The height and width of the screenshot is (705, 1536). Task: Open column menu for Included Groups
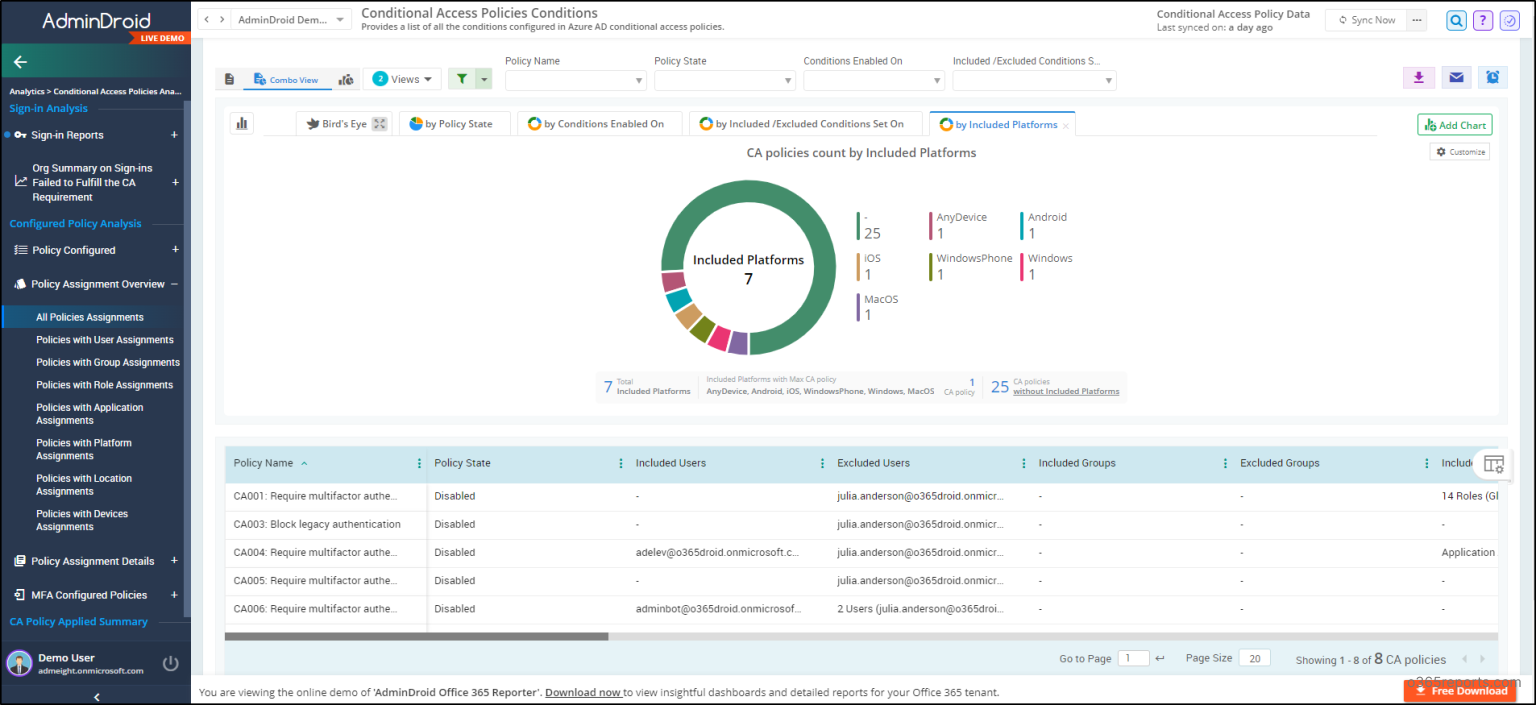[x=1225, y=463]
